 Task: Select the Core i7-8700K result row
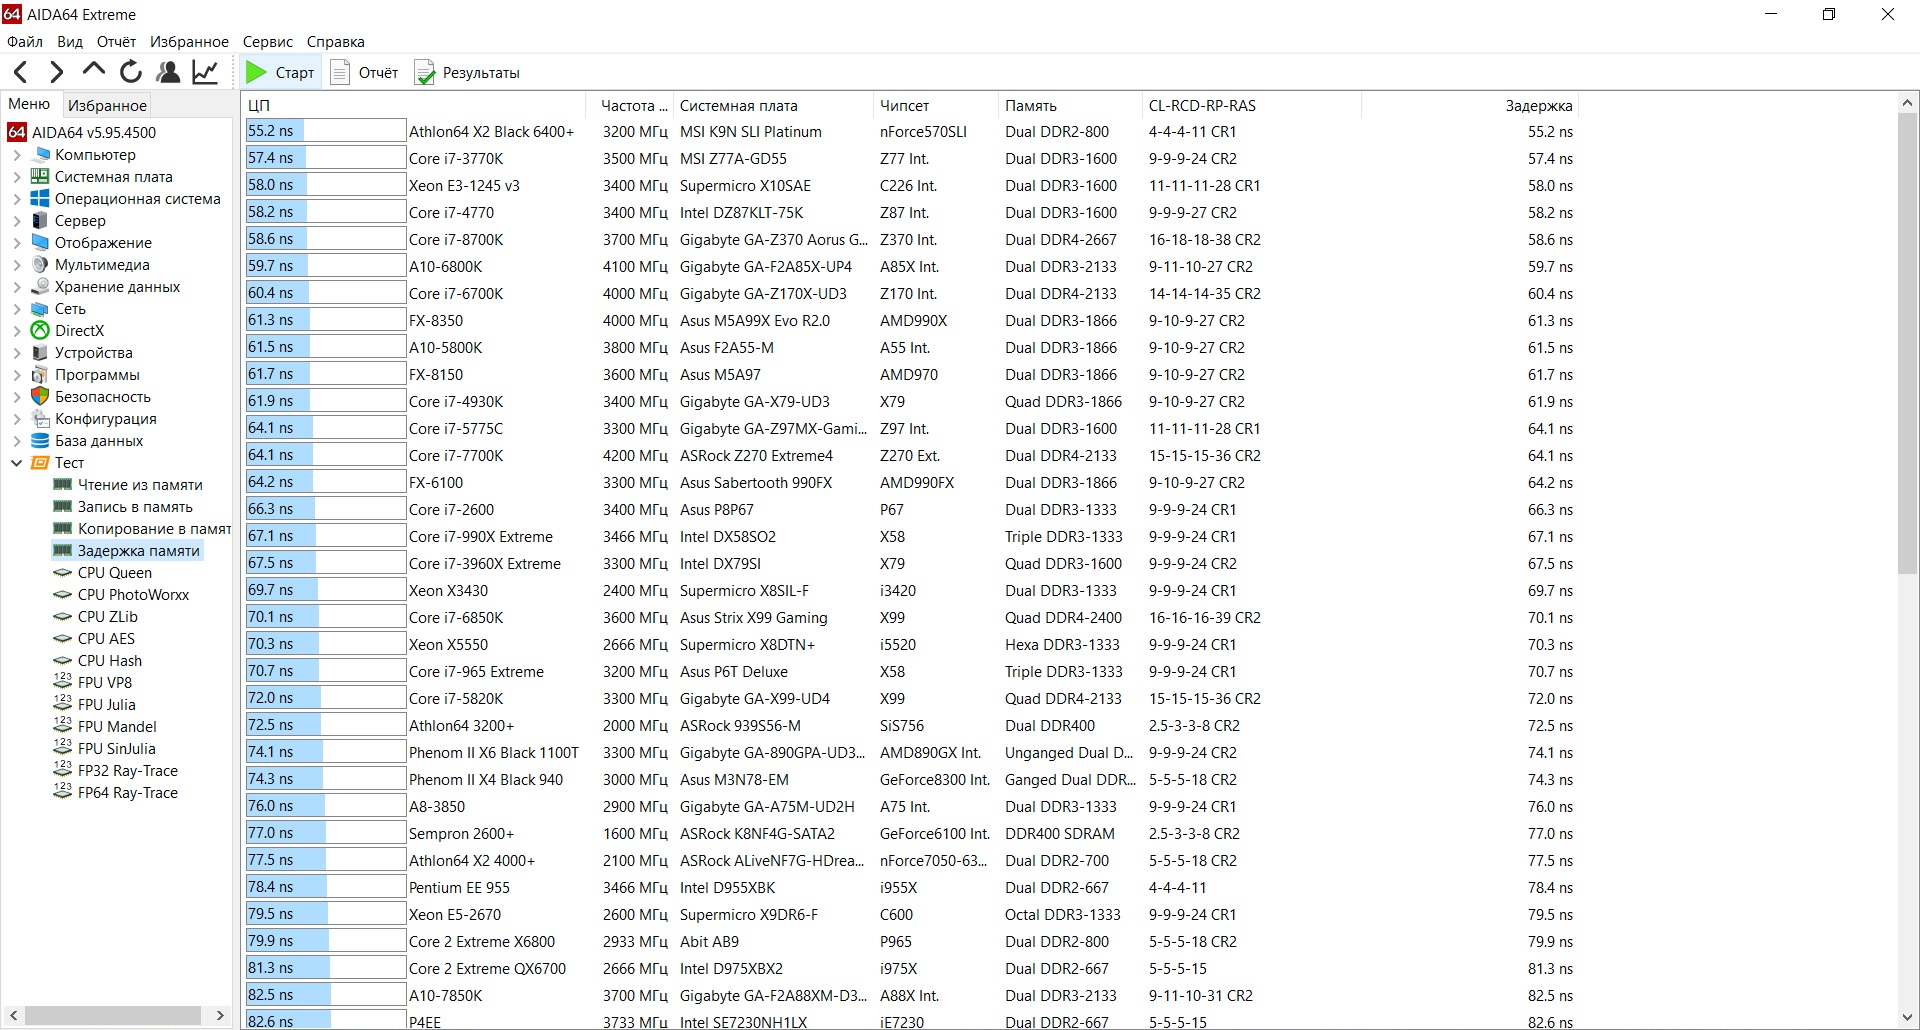[910, 240]
